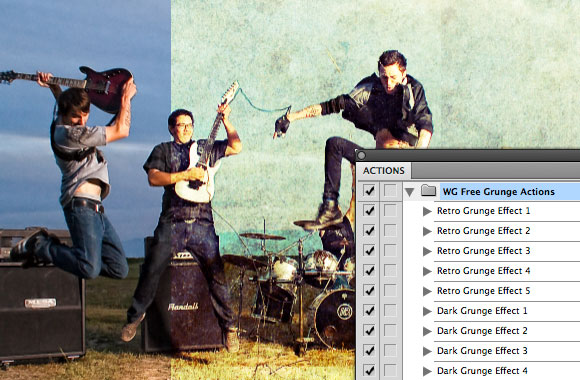Expand Dark Grunge Effect 1 action
The height and width of the screenshot is (380, 580).
point(427,311)
